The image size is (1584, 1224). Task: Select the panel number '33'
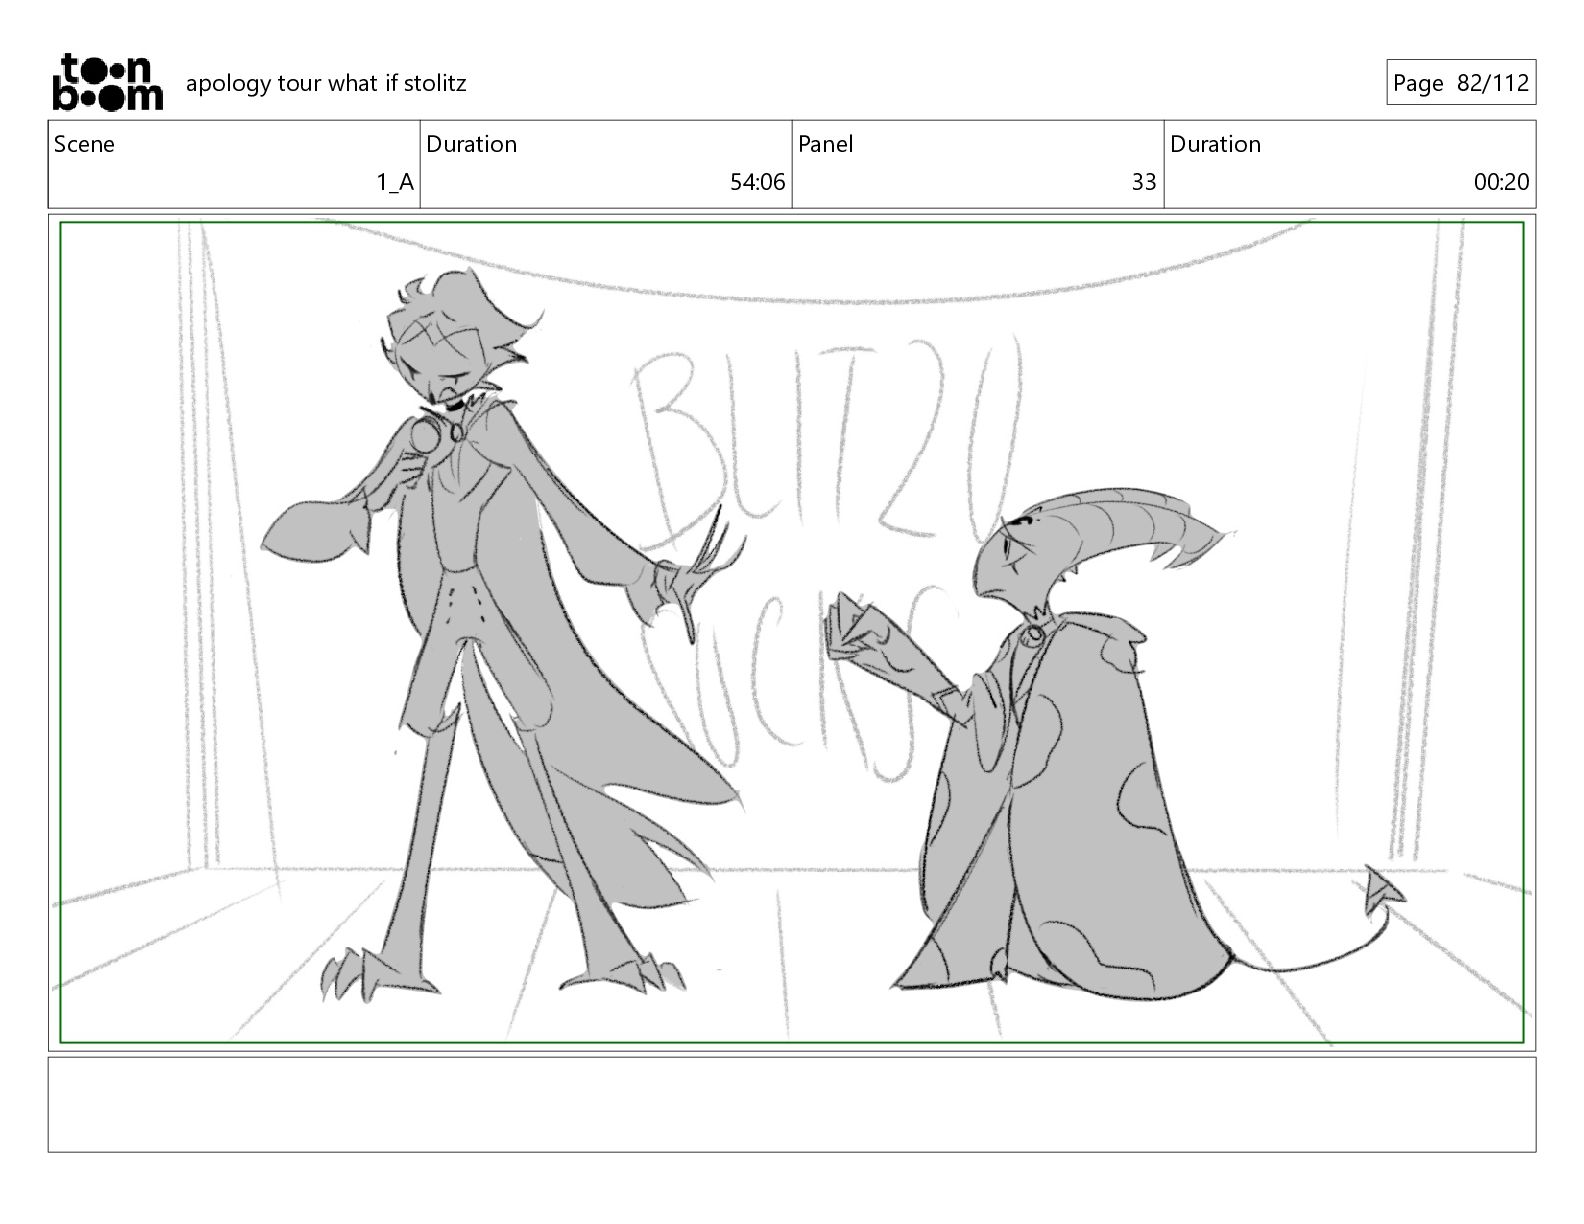[1143, 182]
